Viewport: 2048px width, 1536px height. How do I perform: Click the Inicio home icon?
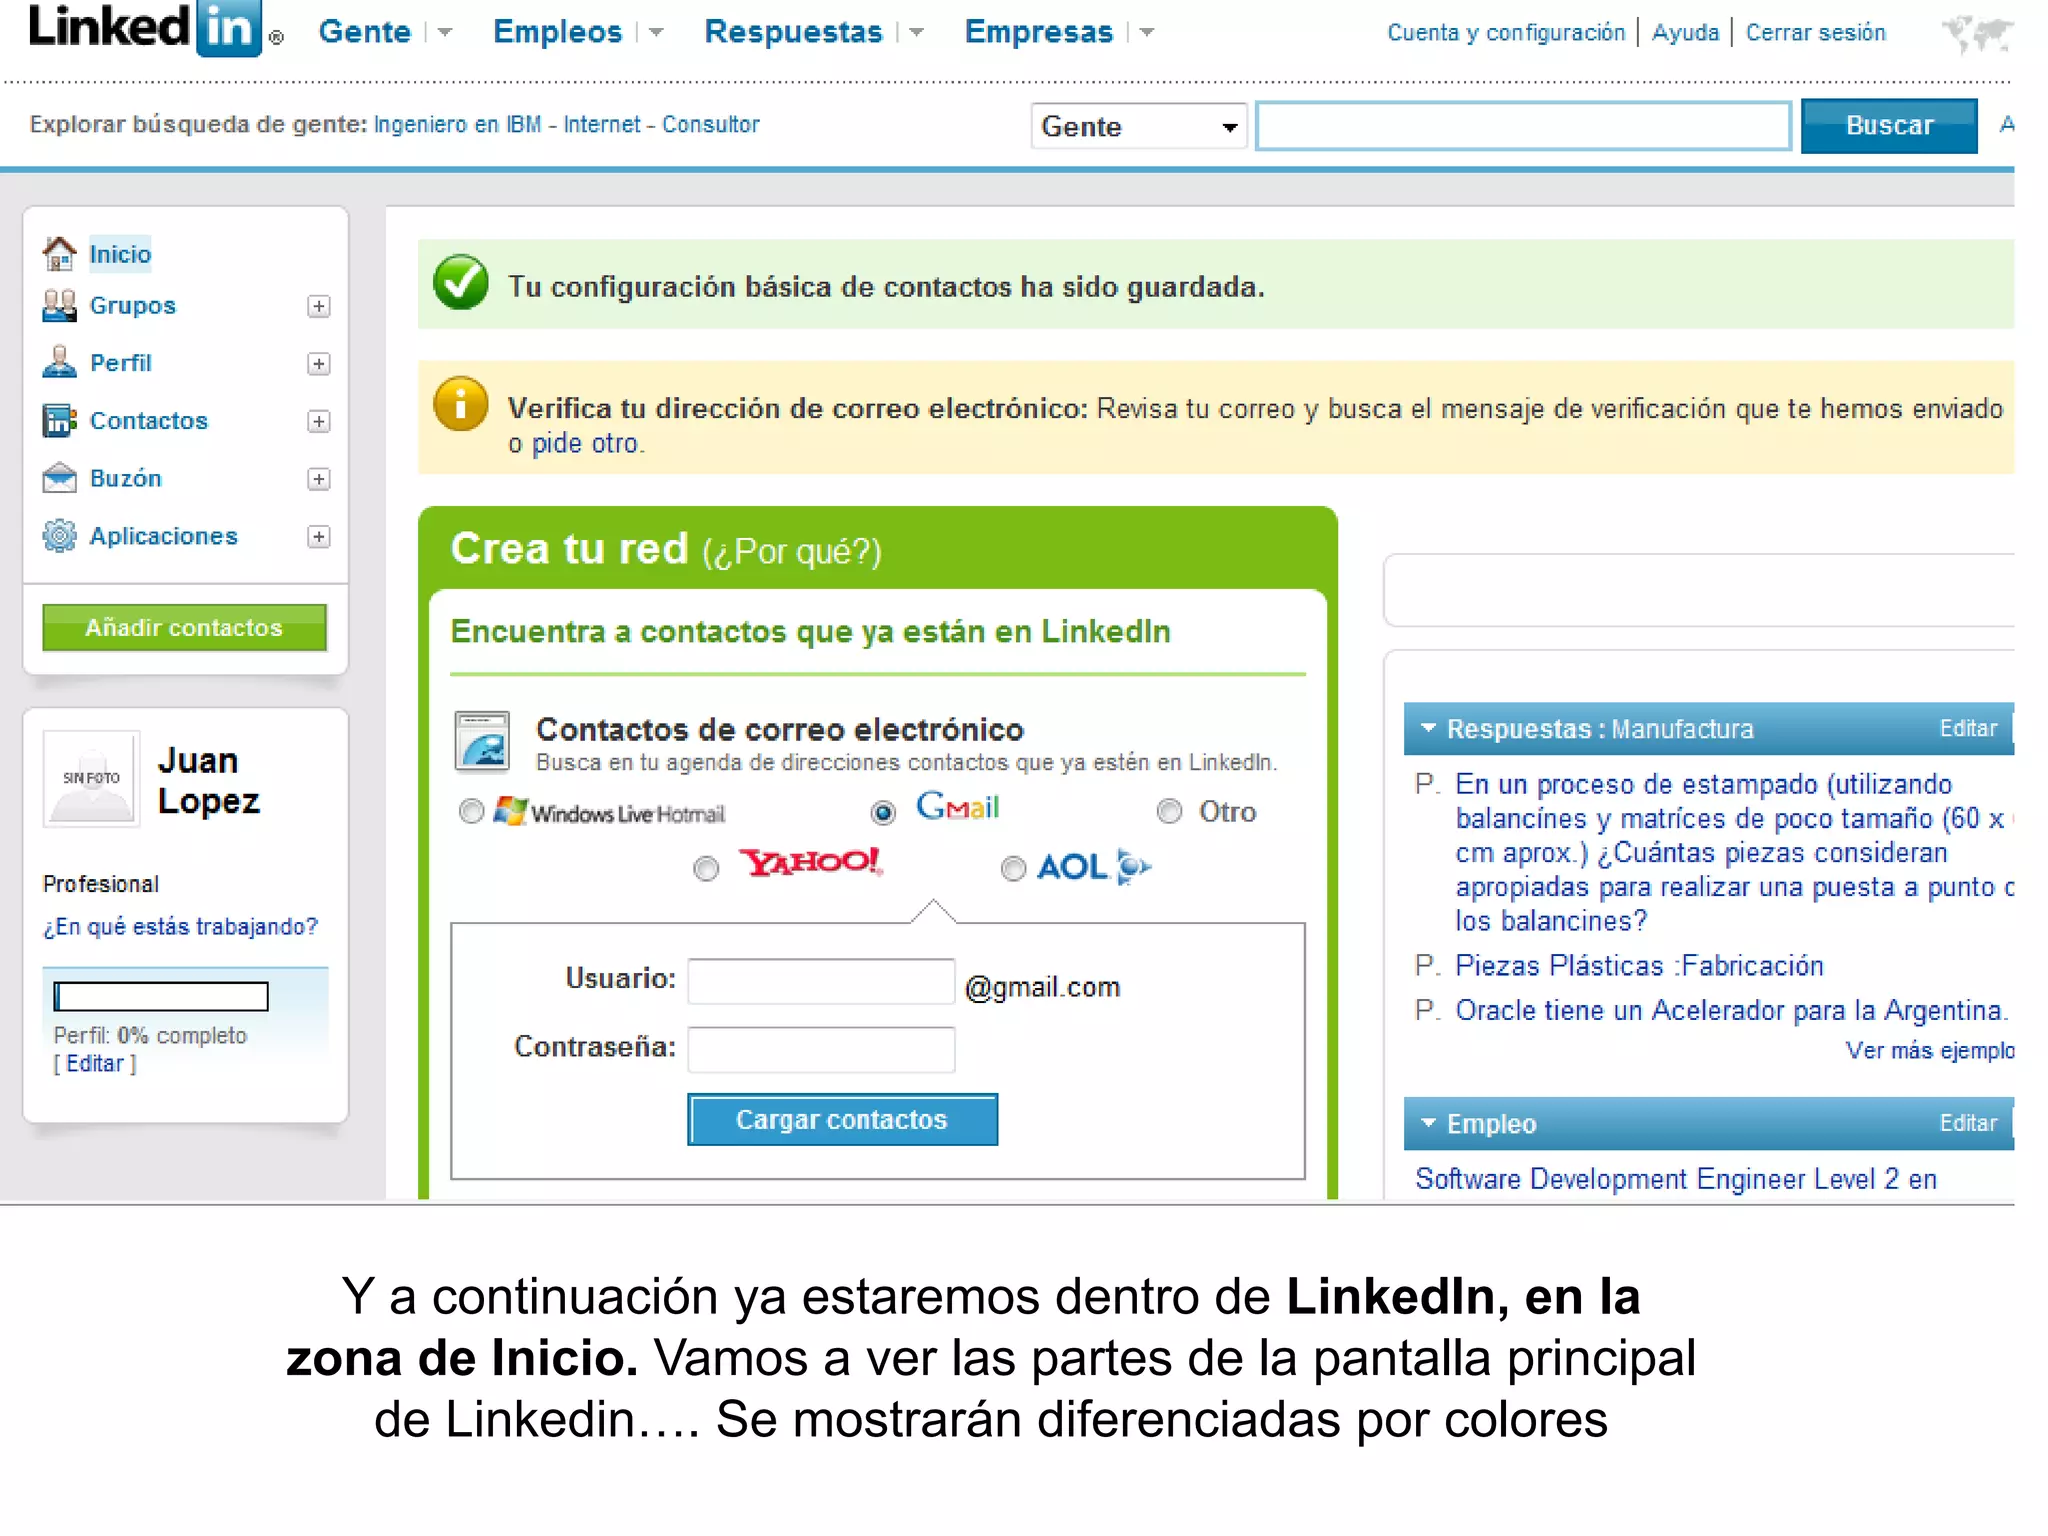point(59,253)
